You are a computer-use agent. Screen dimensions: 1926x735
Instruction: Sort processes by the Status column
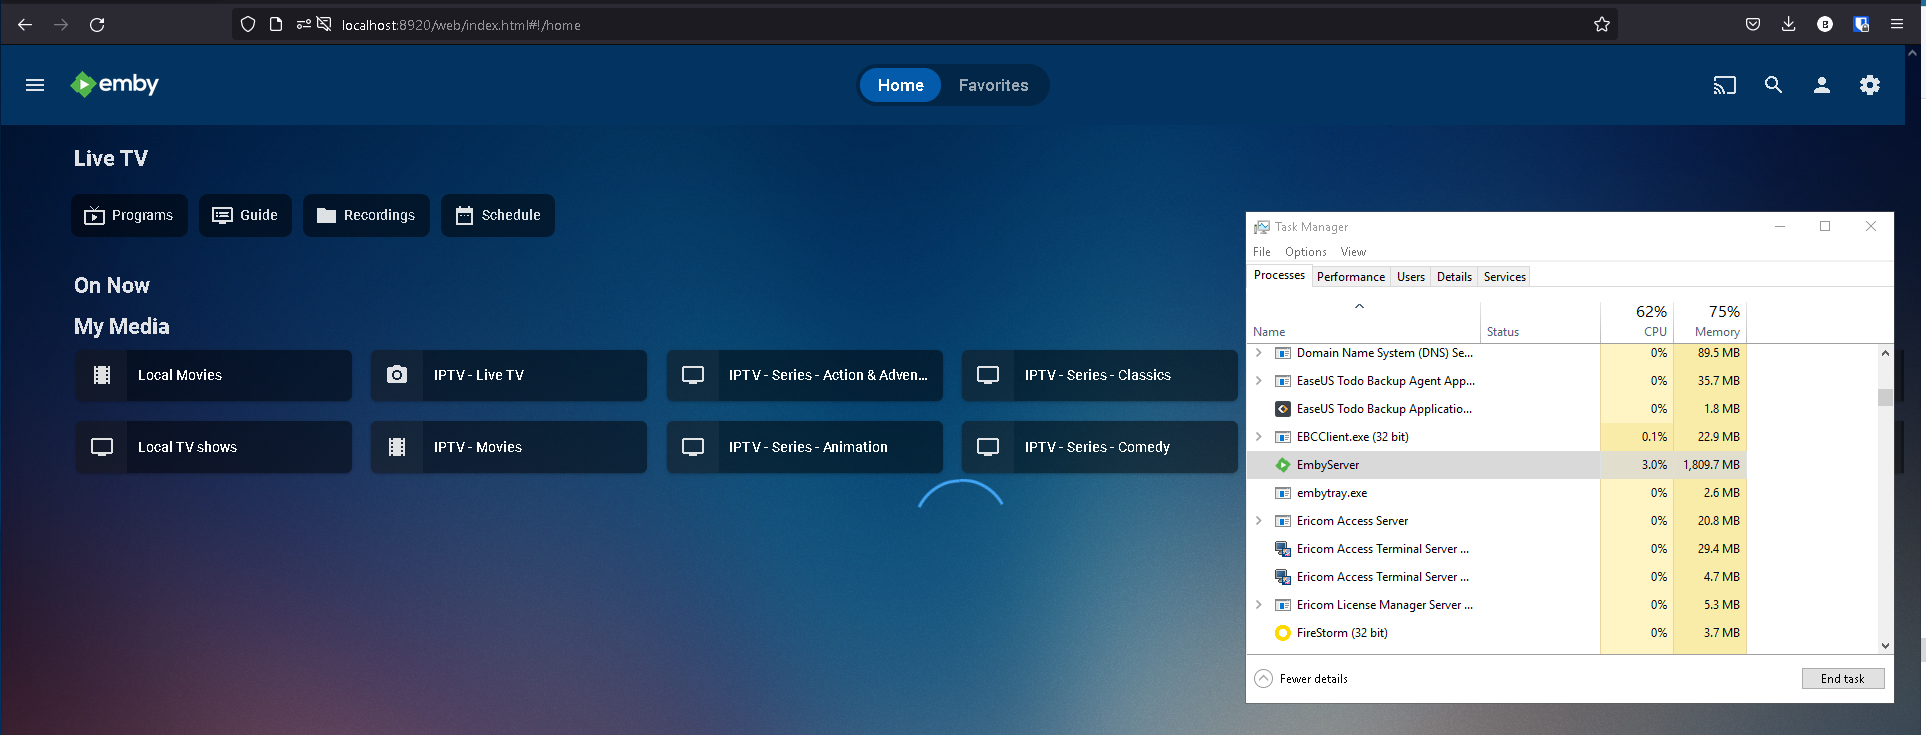[1540, 322]
